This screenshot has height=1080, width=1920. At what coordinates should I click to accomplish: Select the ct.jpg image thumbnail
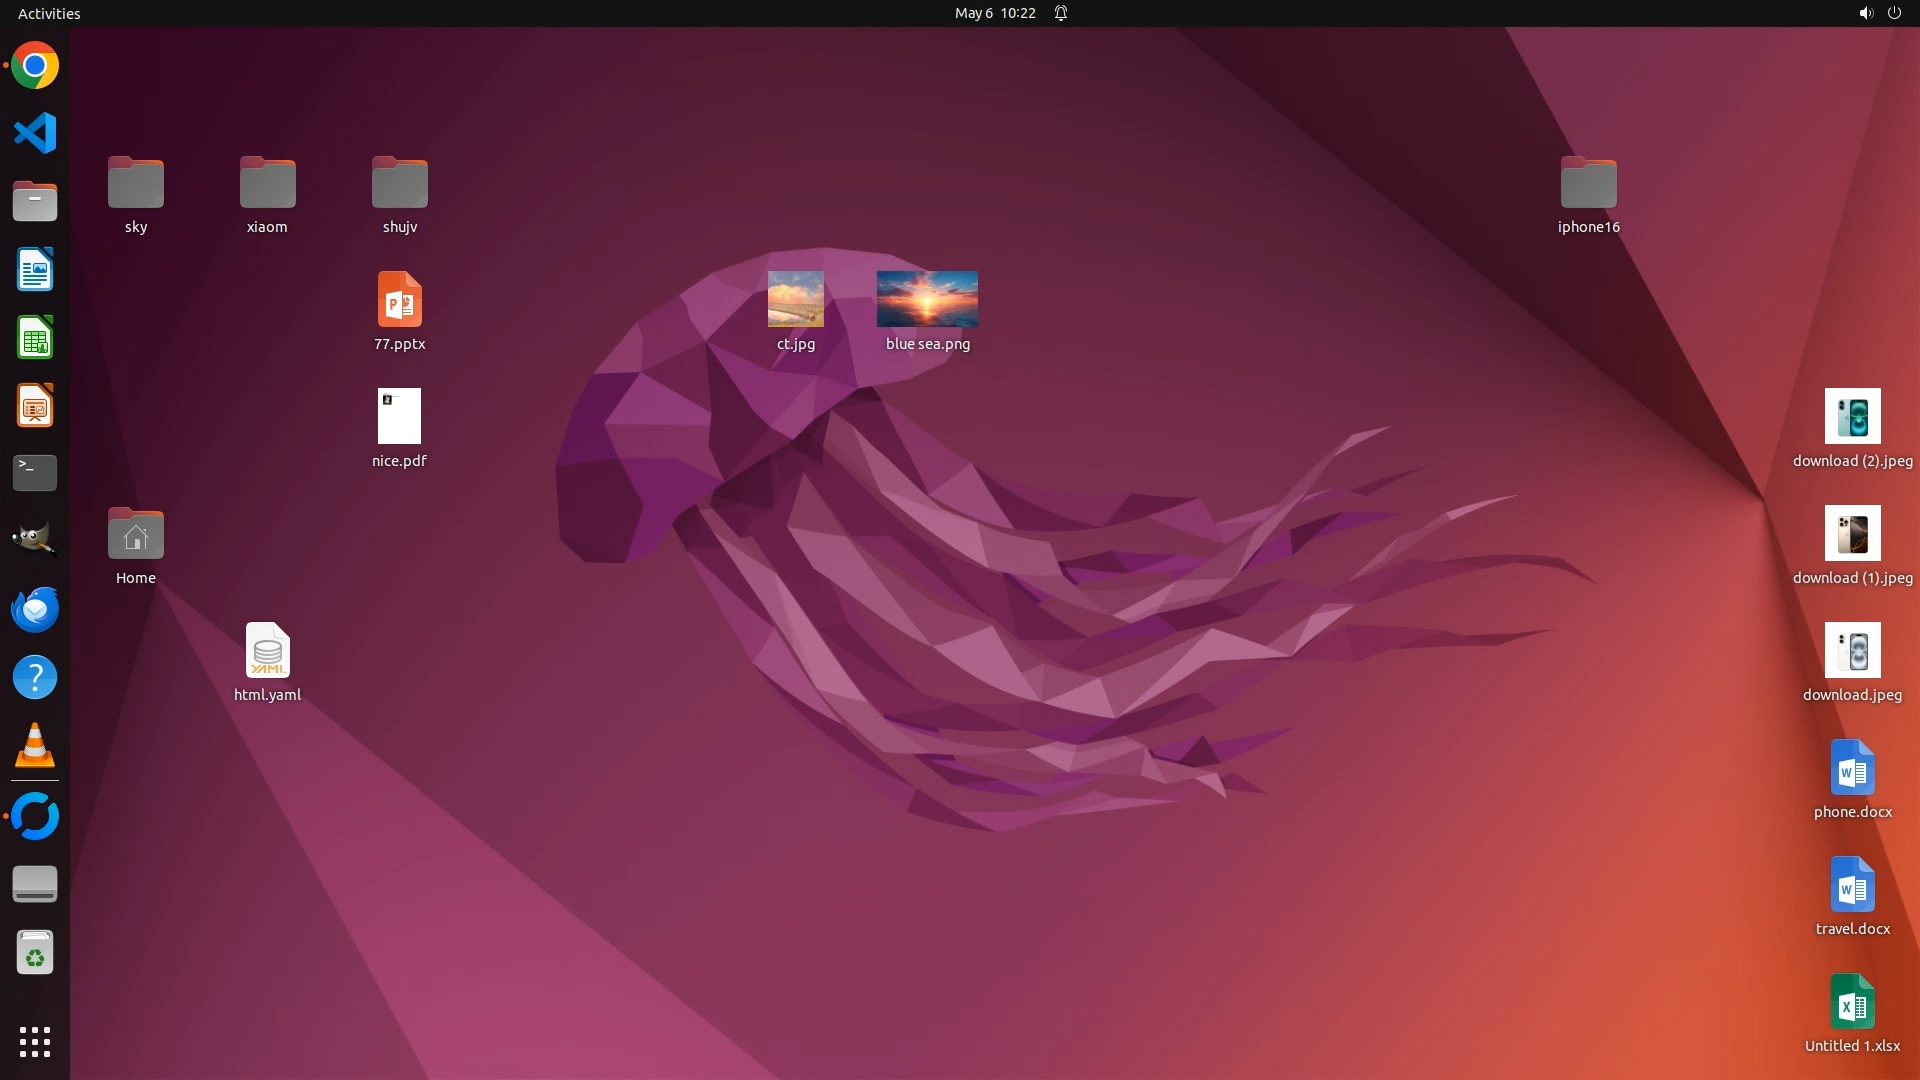(x=795, y=299)
